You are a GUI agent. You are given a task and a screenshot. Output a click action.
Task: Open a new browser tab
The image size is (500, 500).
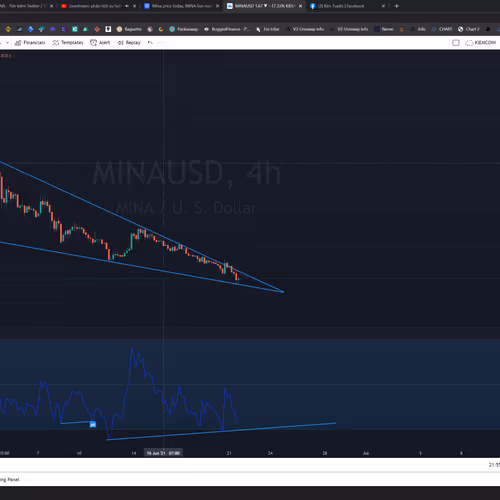tap(396, 6)
